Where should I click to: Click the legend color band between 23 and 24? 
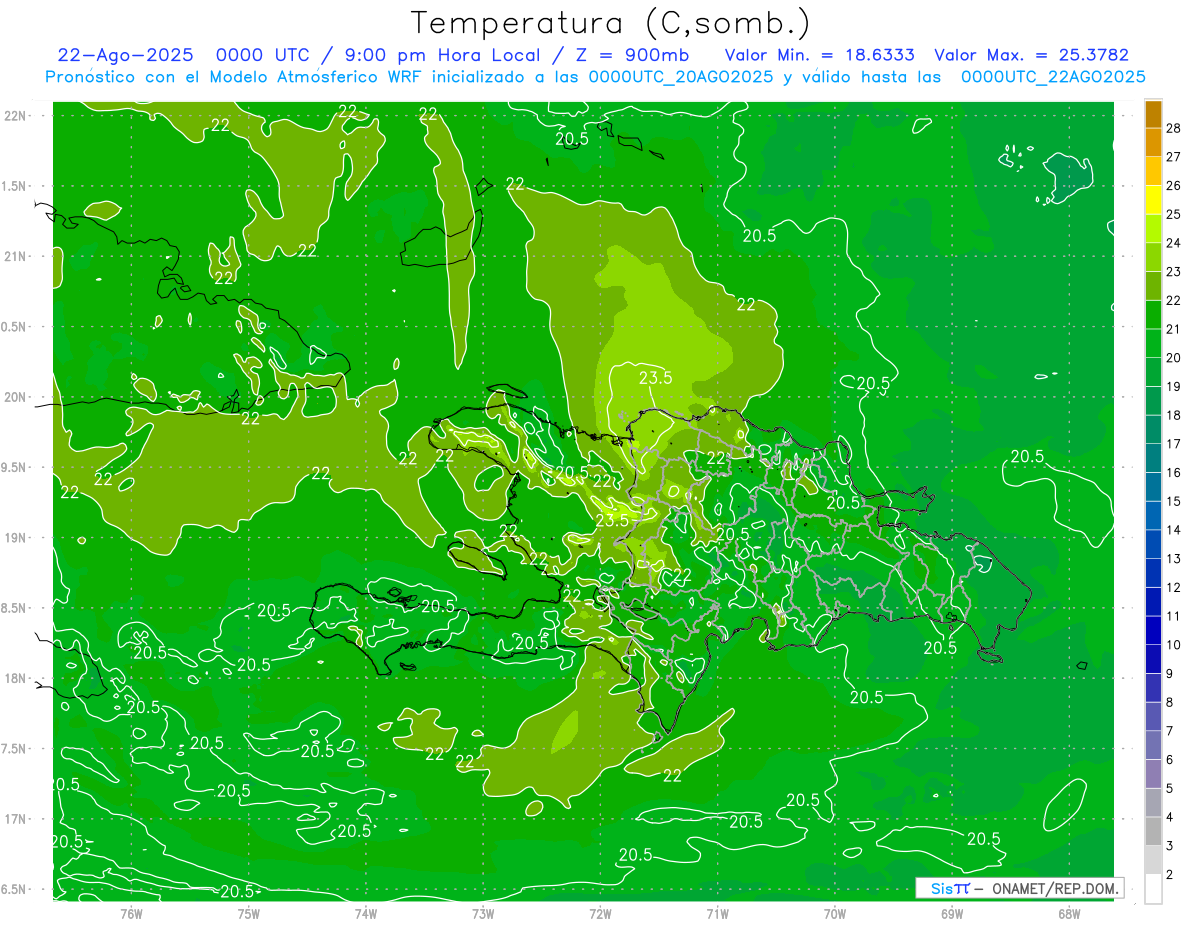(1153, 258)
